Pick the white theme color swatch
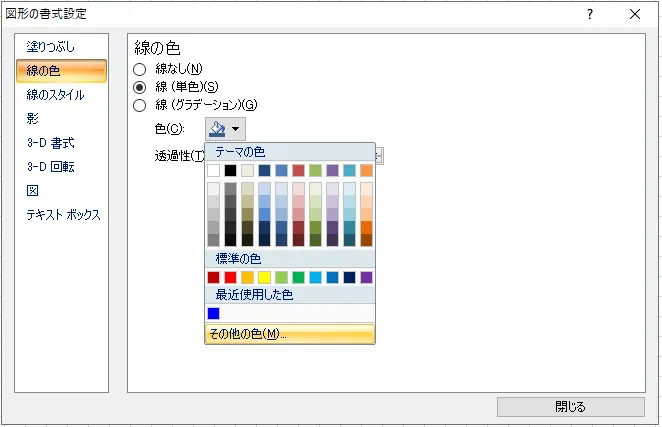662x427 pixels. click(213, 170)
